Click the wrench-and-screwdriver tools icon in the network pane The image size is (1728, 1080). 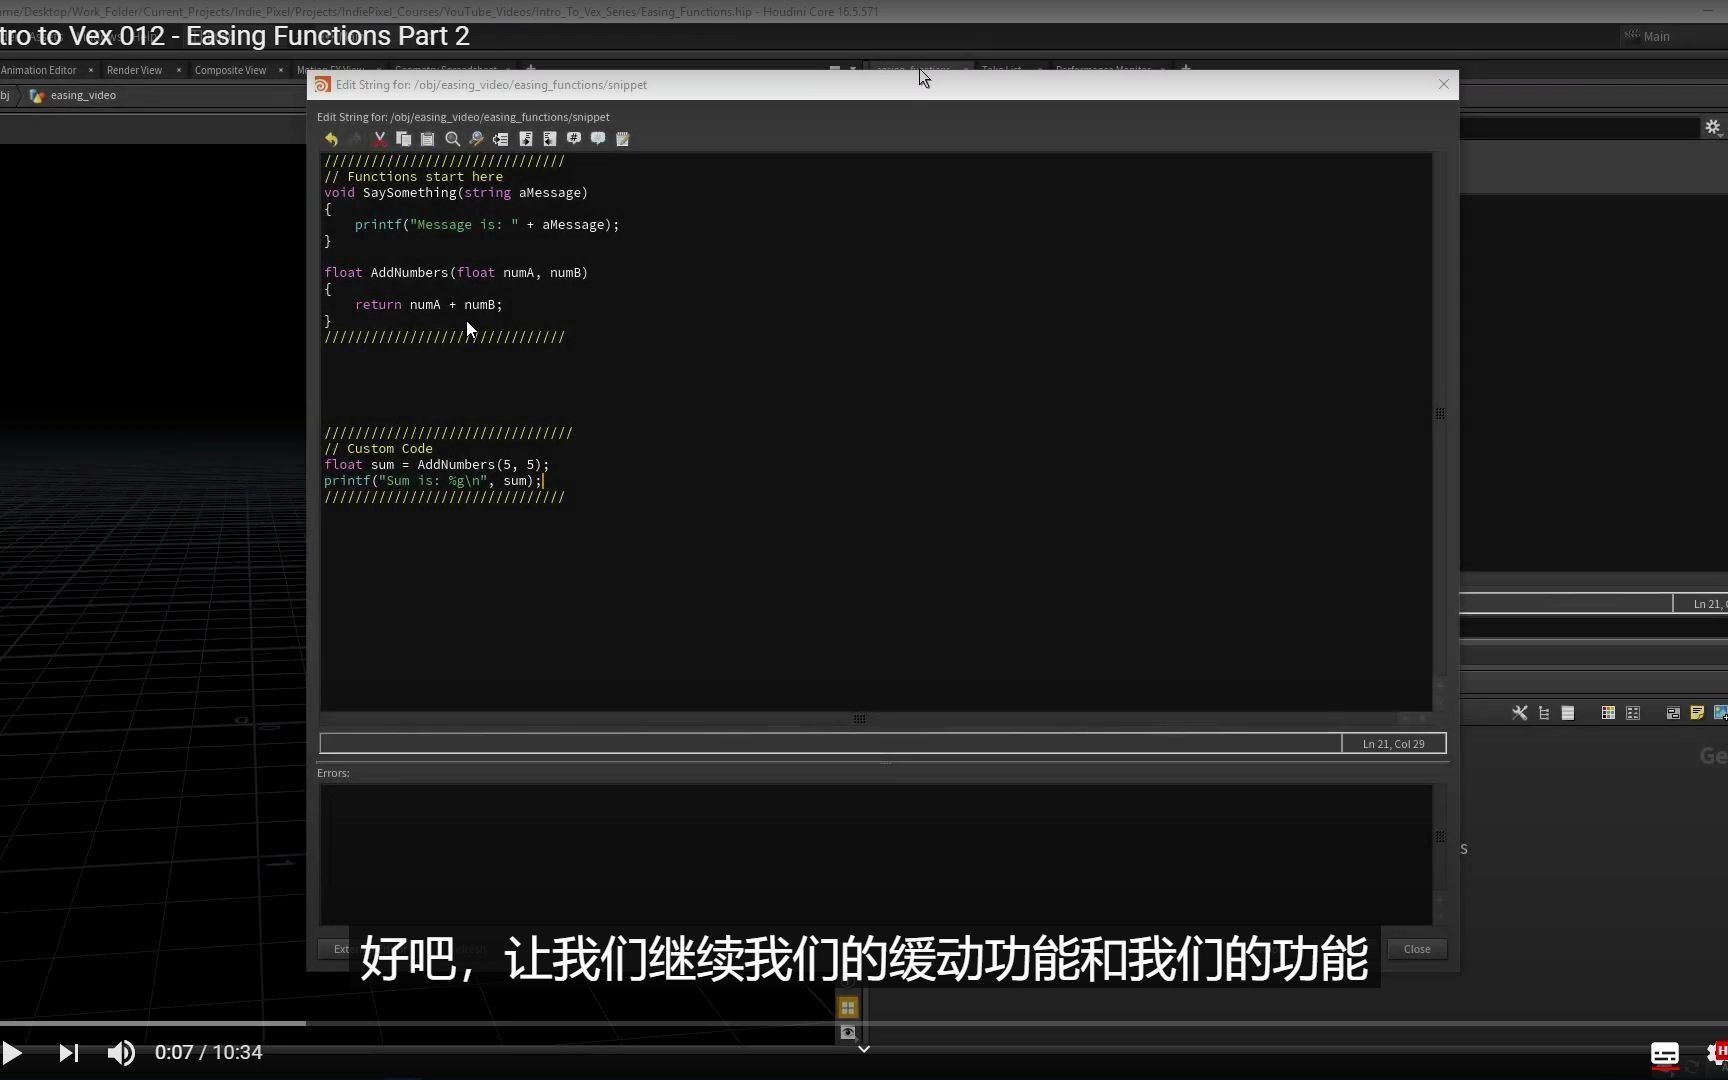pos(1520,713)
